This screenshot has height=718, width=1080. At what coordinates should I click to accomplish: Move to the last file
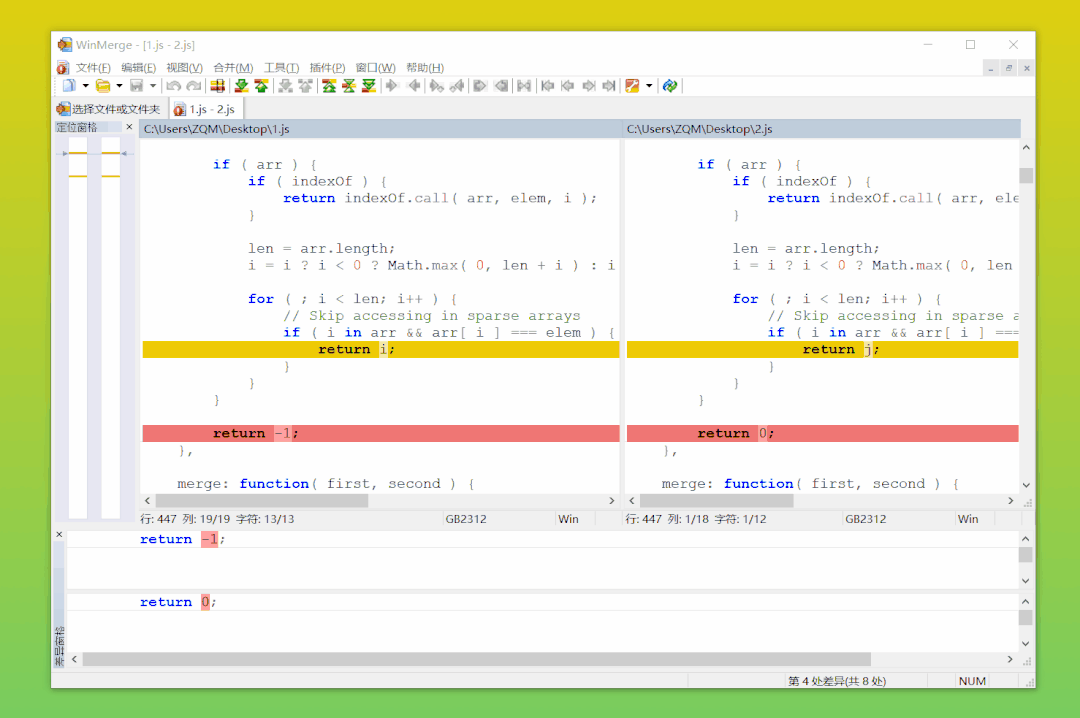pos(609,85)
